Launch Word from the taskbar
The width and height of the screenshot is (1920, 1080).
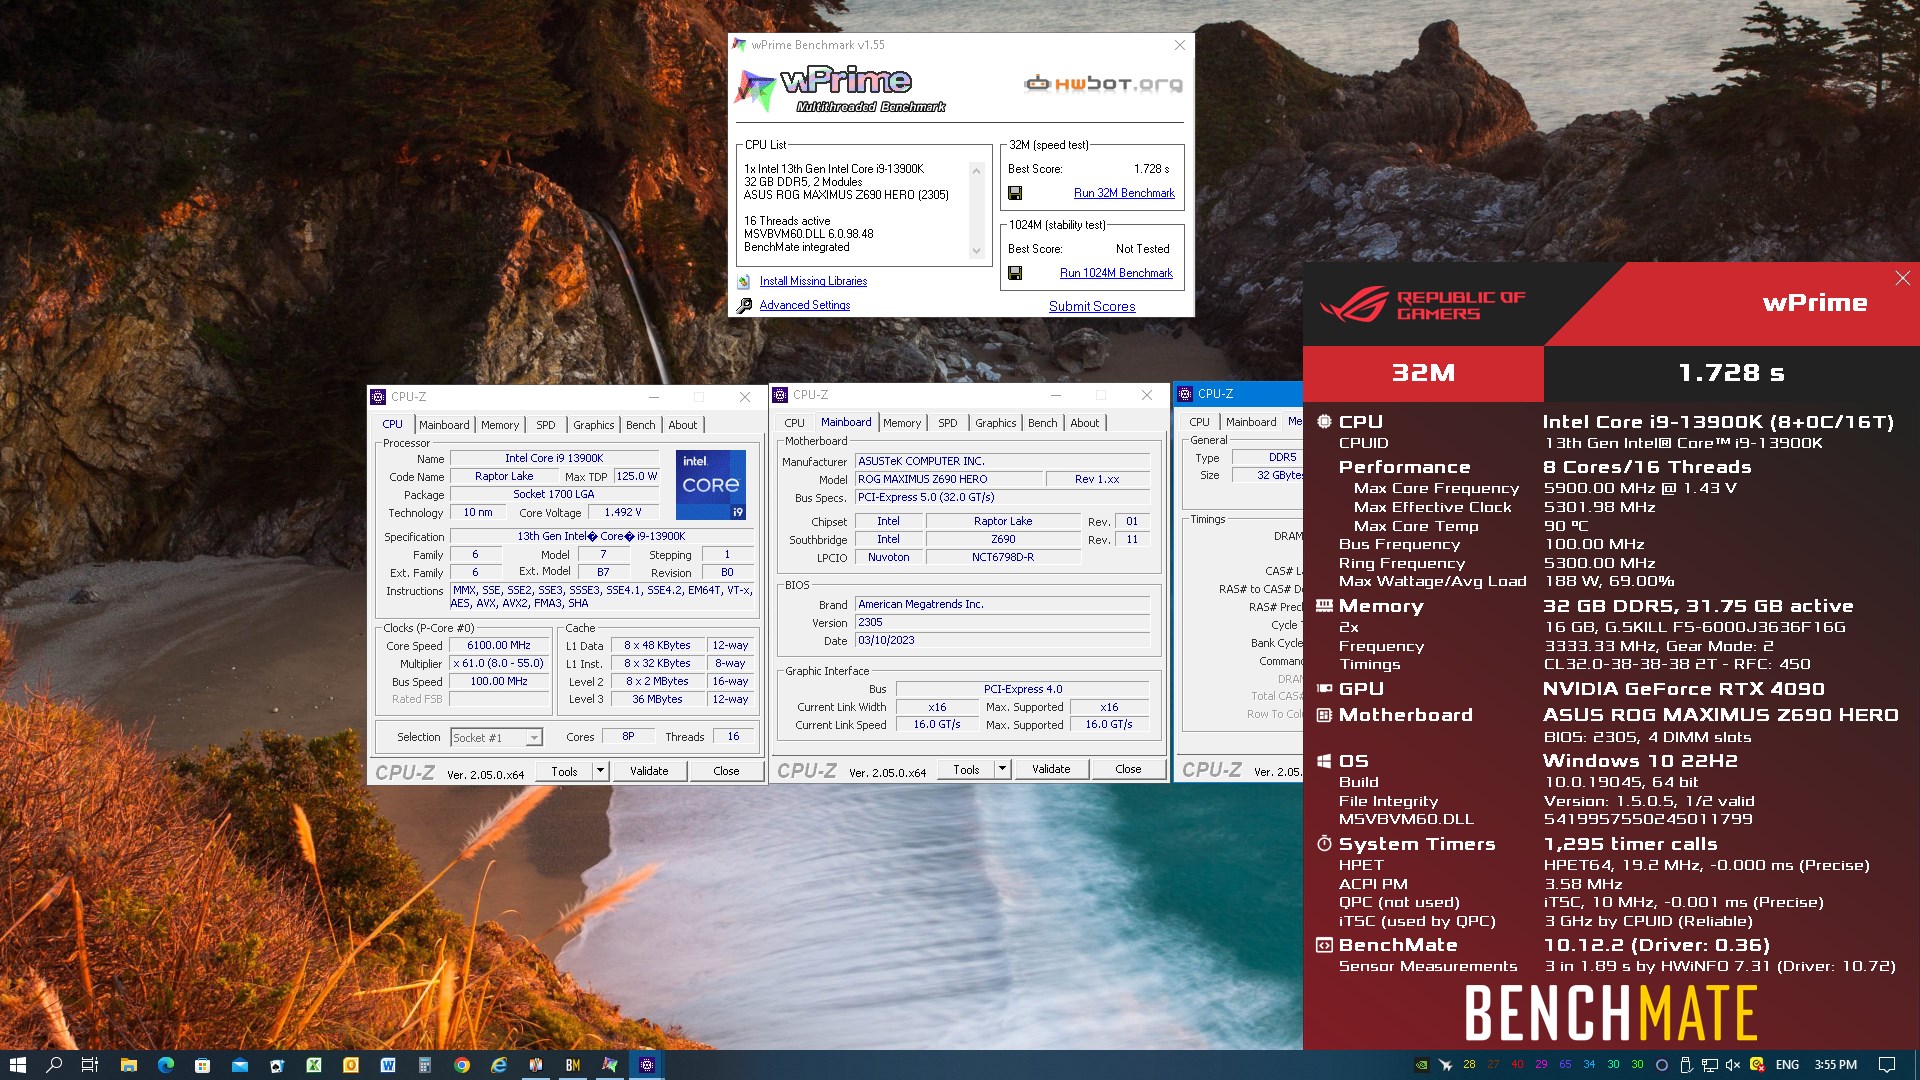388,1065
